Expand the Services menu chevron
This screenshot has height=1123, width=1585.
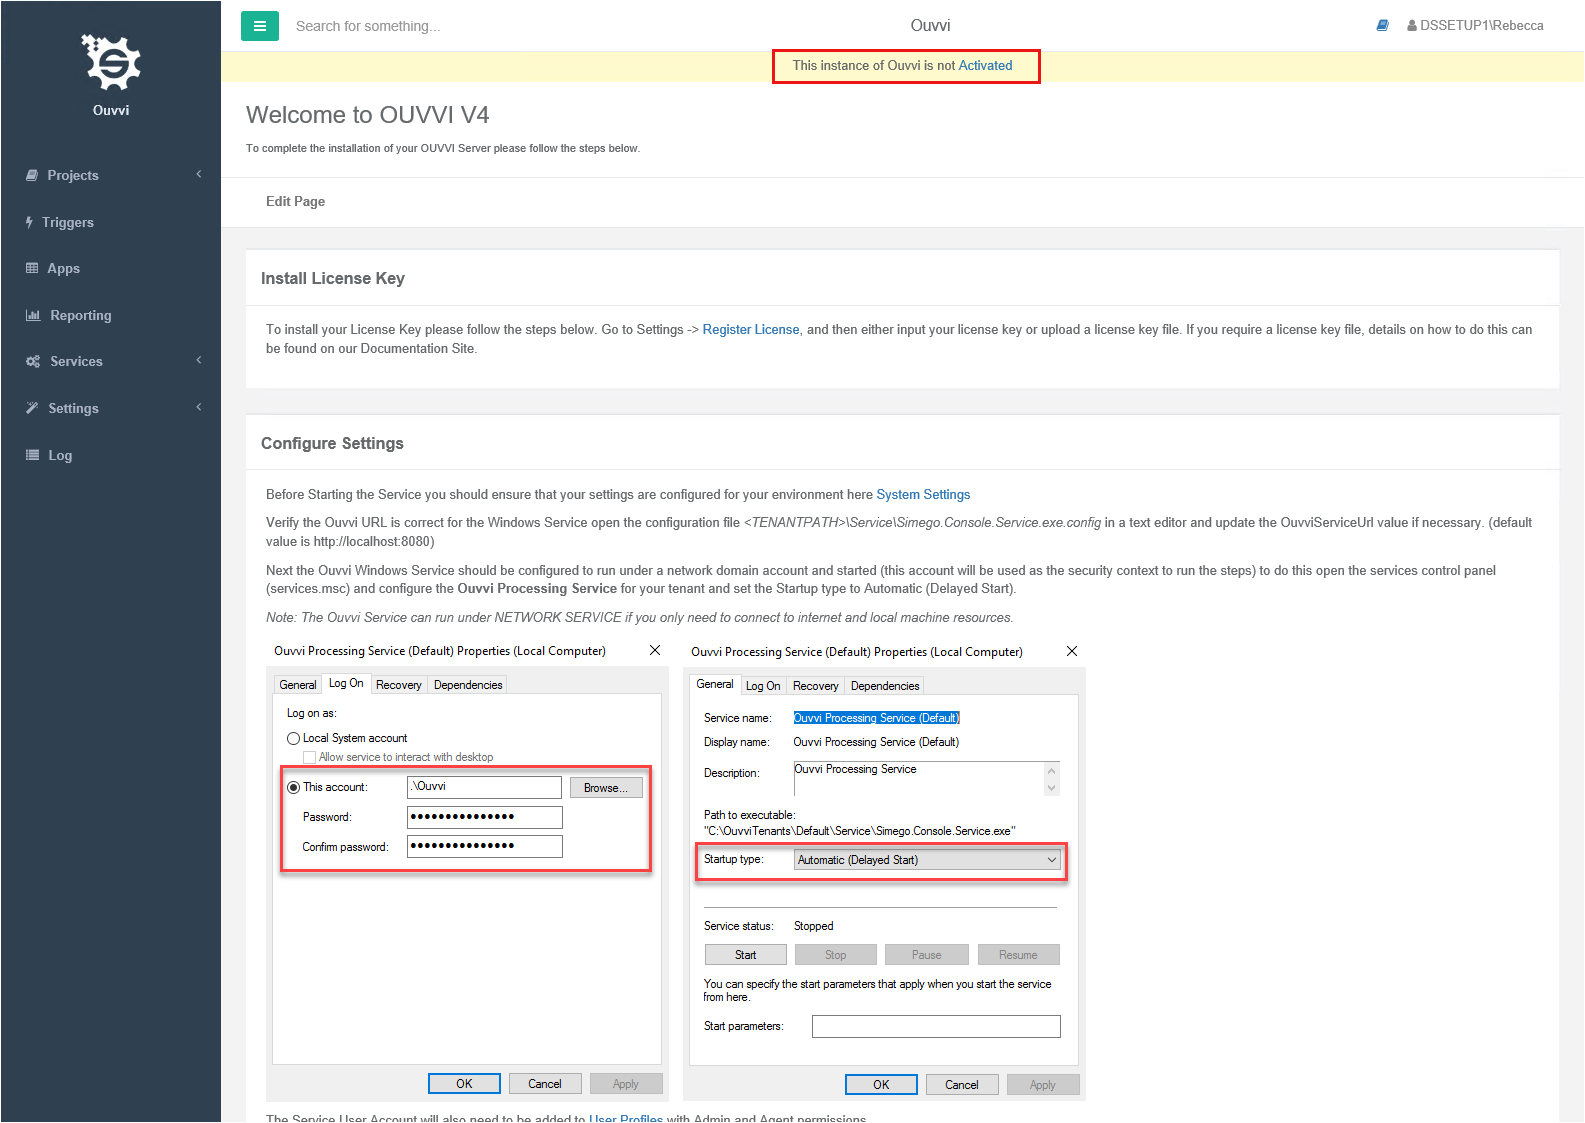click(199, 360)
